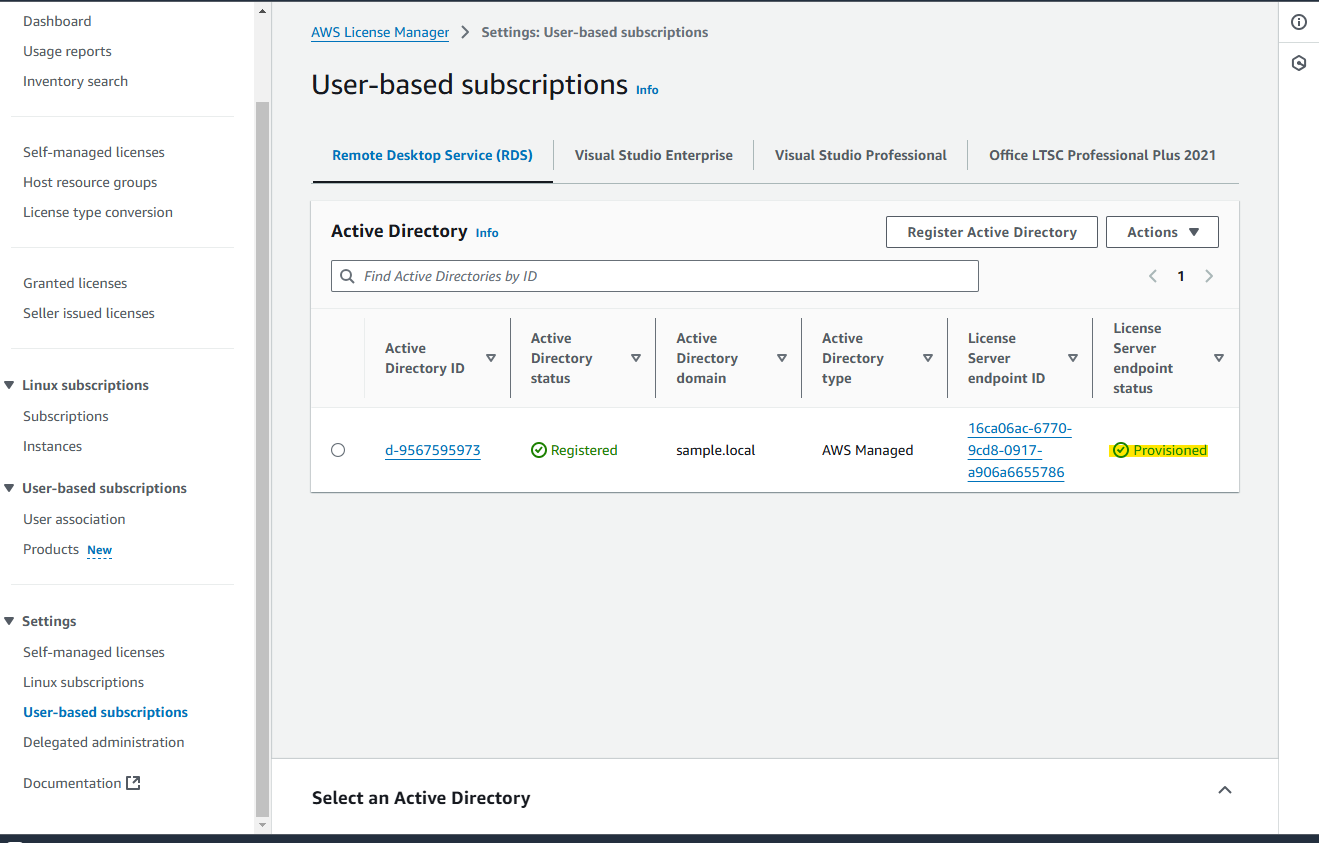1319x843 pixels.
Task: Open Self-managed licenses under Settings
Action: [94, 652]
